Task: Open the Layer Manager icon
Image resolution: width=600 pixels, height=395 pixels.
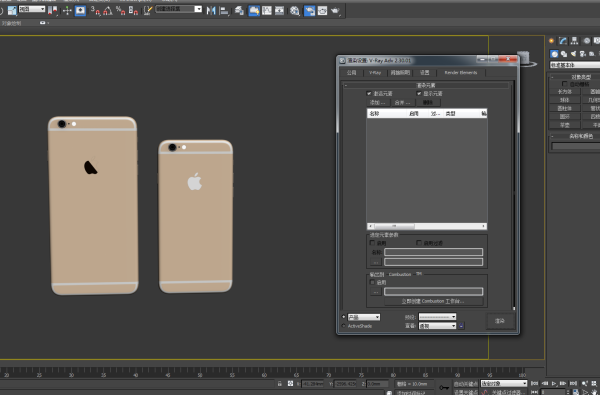Action: point(240,11)
